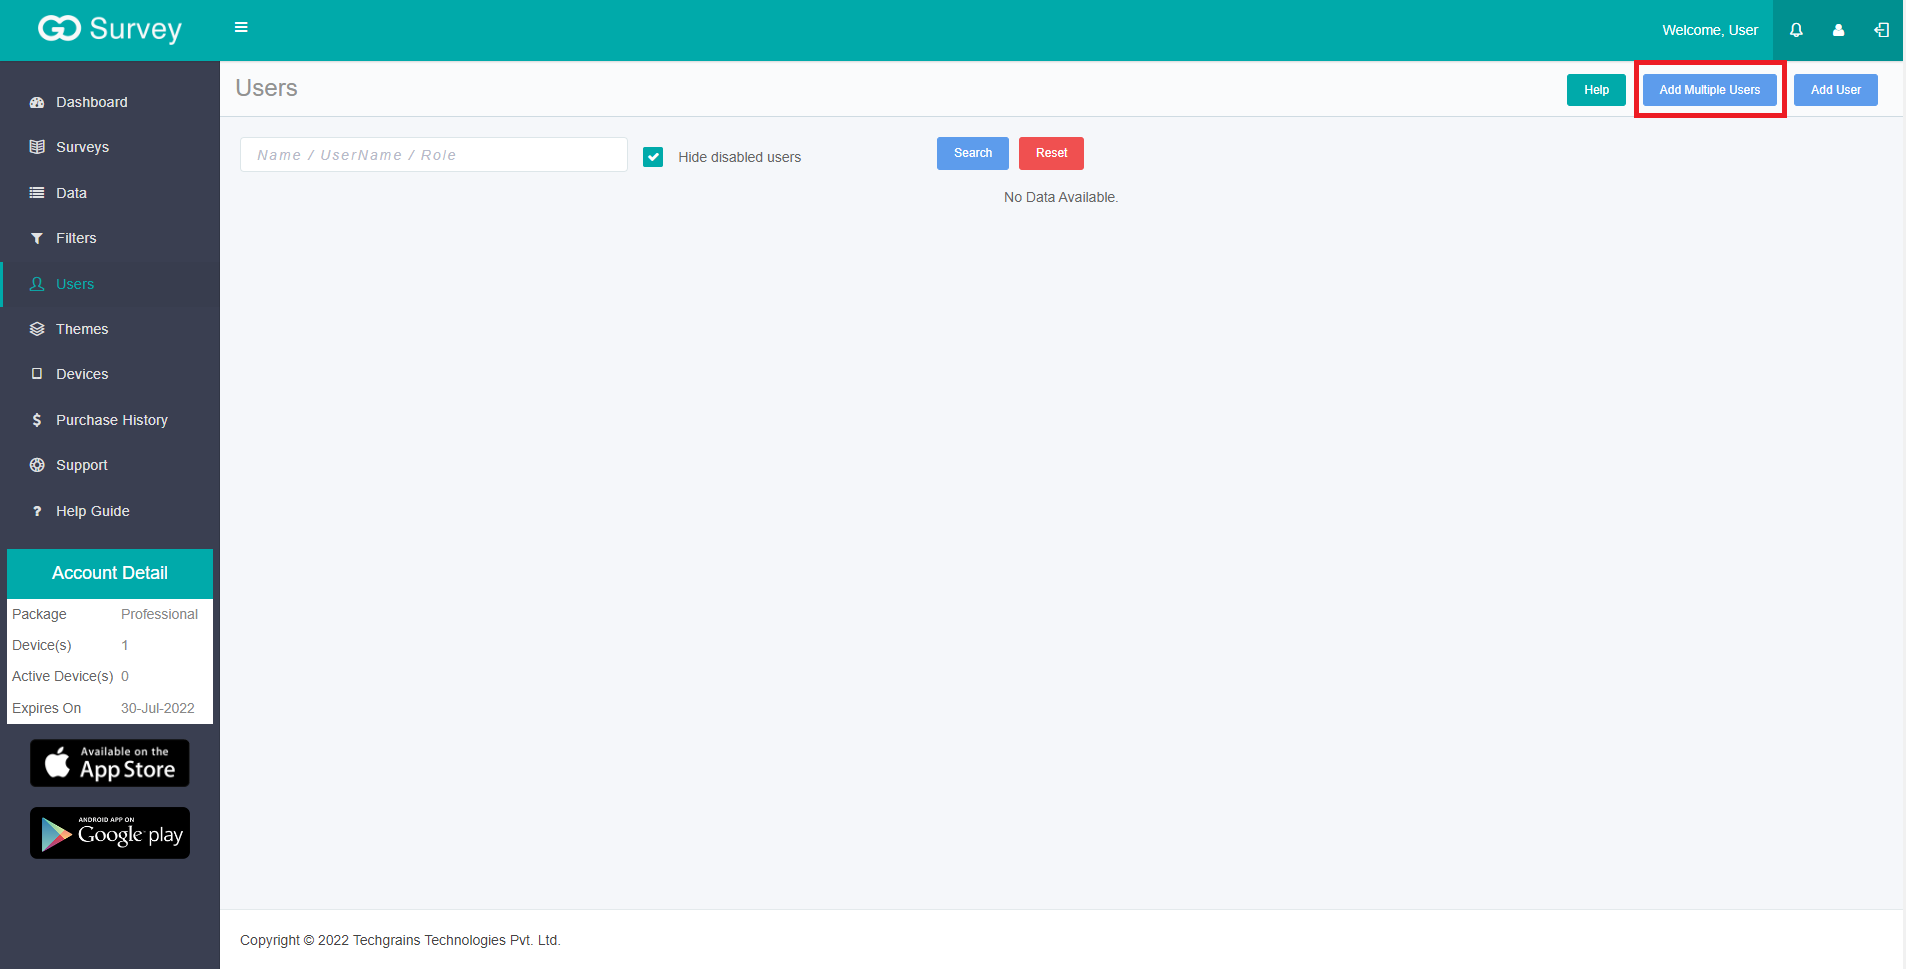
Task: Click the notification bell icon
Action: pyautogui.click(x=1796, y=30)
